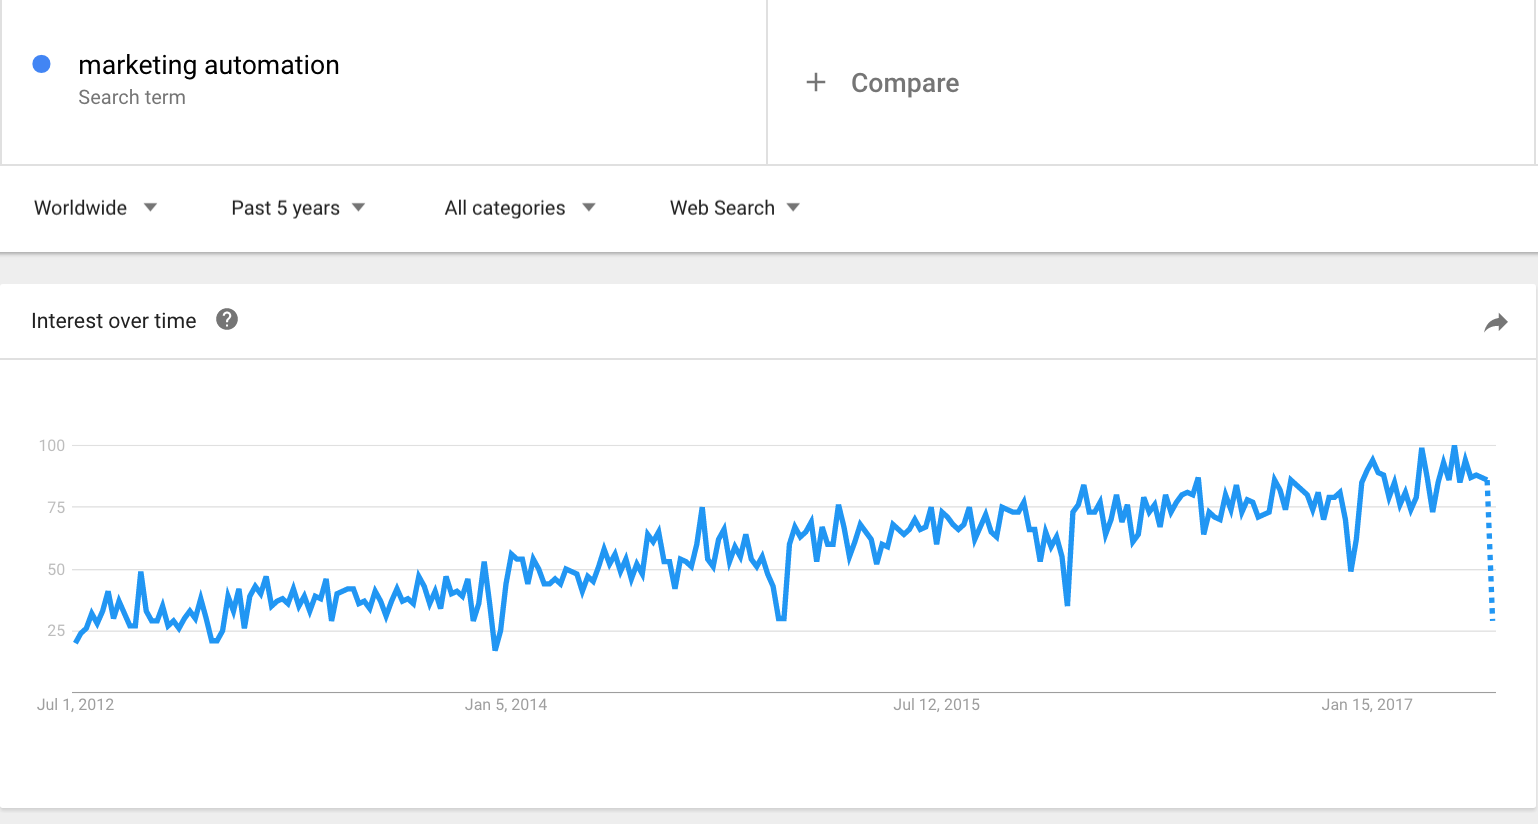Screen dimensions: 1538x824
Task: Click the Jul 12, 2015 axis label
Action: point(937,705)
